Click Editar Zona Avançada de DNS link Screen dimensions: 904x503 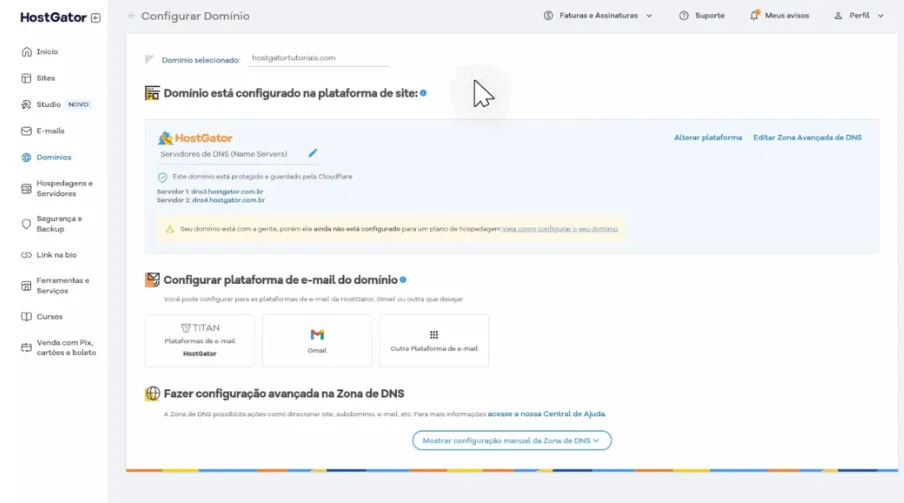point(807,137)
